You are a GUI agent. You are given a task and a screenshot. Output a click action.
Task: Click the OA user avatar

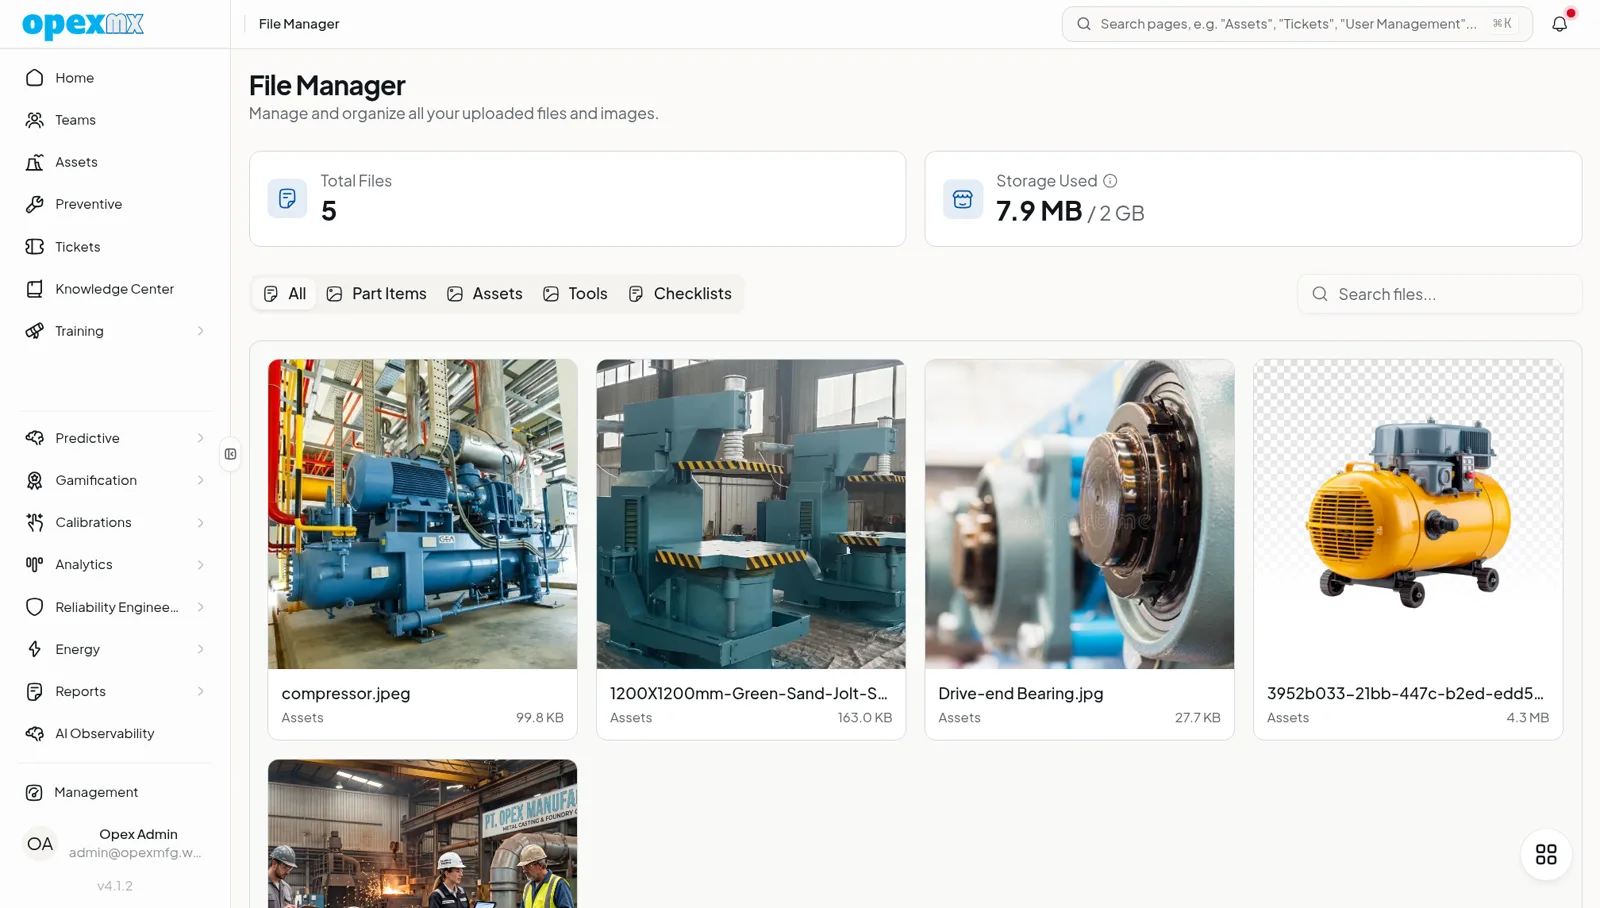coord(40,844)
